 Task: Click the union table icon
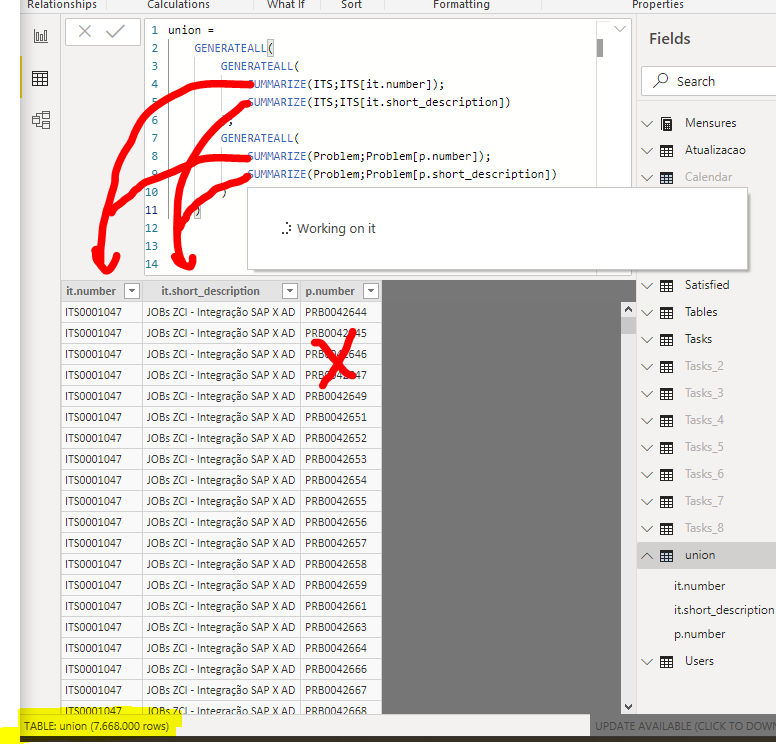pos(667,556)
